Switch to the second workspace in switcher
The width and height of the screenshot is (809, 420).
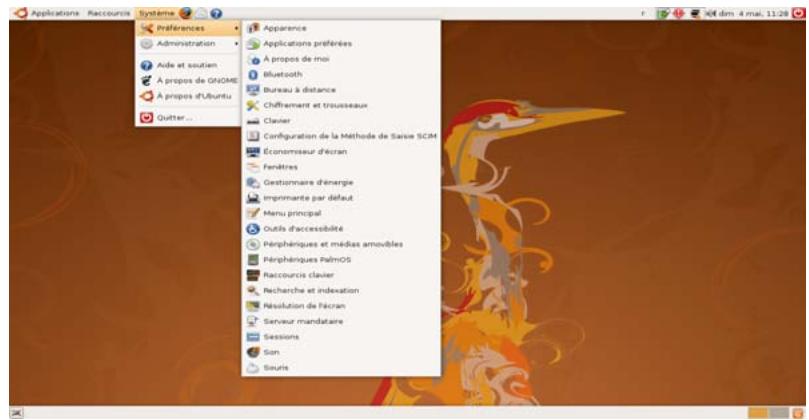pyautogui.click(x=779, y=413)
